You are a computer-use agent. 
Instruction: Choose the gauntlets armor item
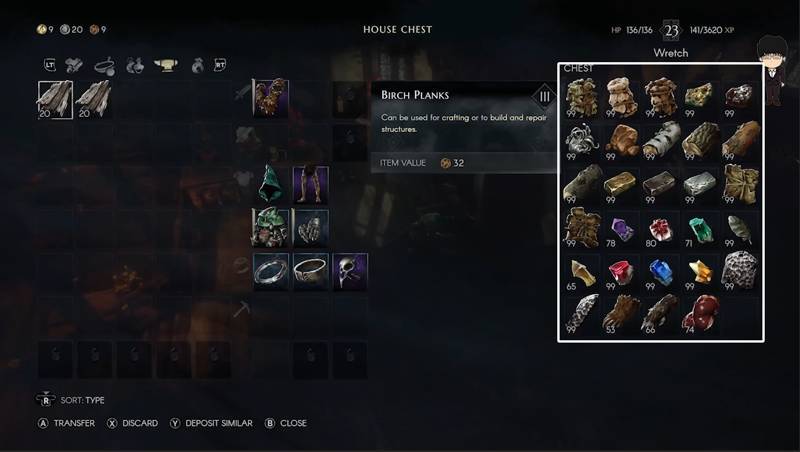point(310,228)
